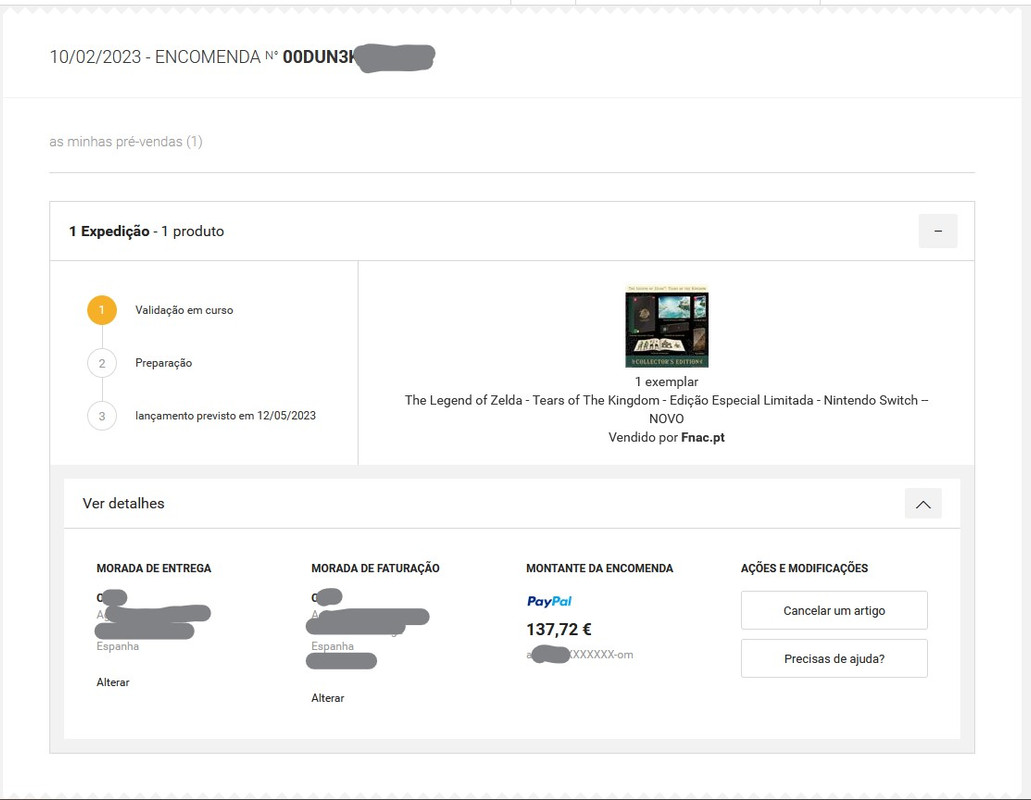Click the MORADA DE ENTREGA heading
The image size is (1031, 800).
click(x=154, y=568)
